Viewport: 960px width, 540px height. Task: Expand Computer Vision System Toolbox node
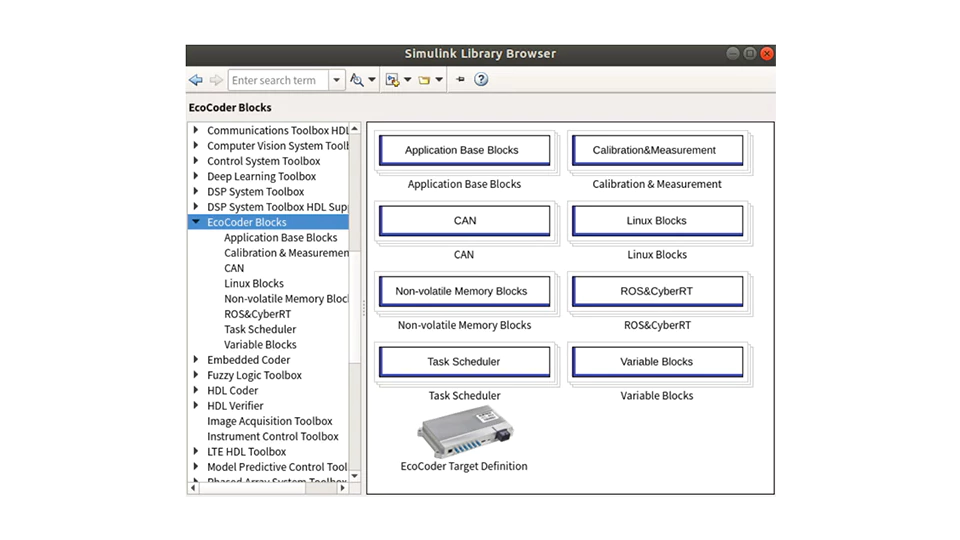(196, 145)
